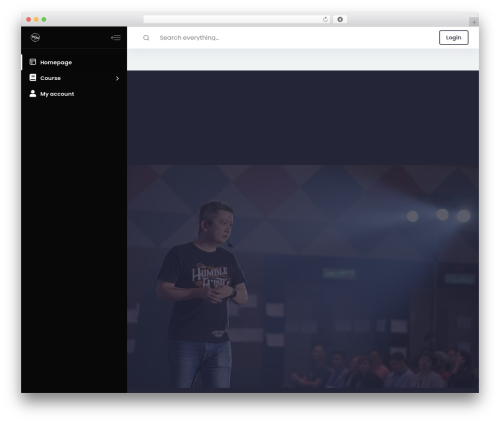The height and width of the screenshot is (423, 500).
Task: Open the Homepage menu item
Action: point(74,62)
